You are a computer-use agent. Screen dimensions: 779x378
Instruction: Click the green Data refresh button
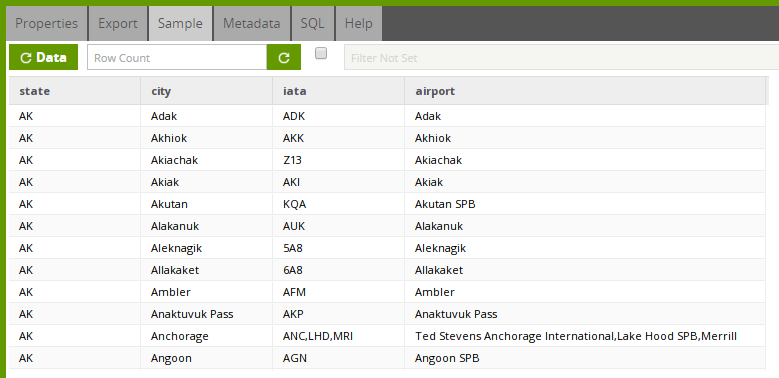tap(43, 58)
